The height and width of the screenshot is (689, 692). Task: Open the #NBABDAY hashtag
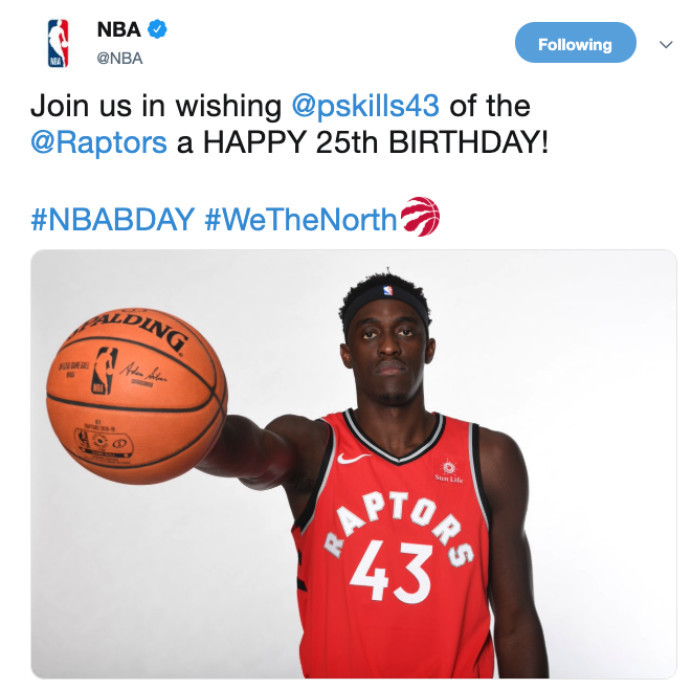pos(113,219)
